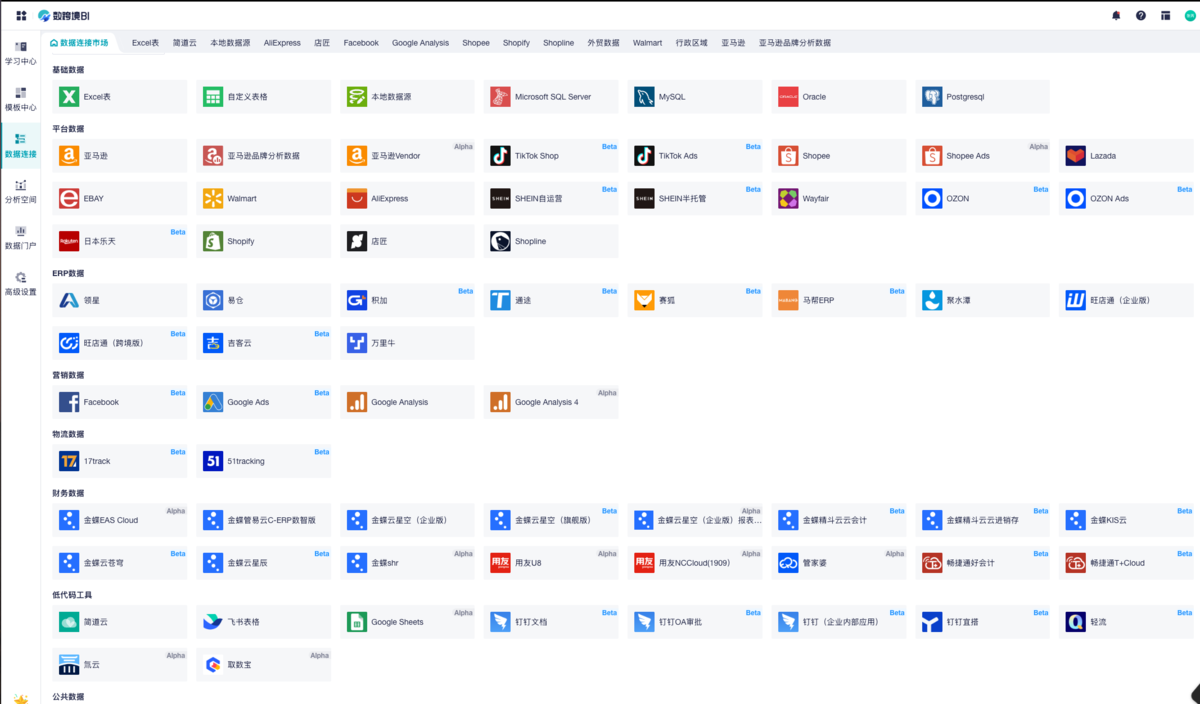Select the 亚马逊品牌分析数据 tab
The width and height of the screenshot is (1200, 704).
coord(794,43)
